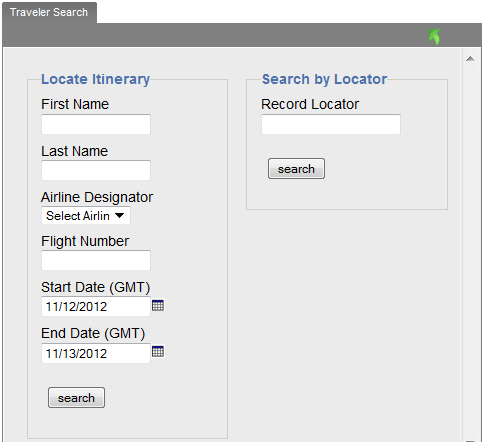
Task: Click search button under Locate Itinerary
Action: coord(76,398)
